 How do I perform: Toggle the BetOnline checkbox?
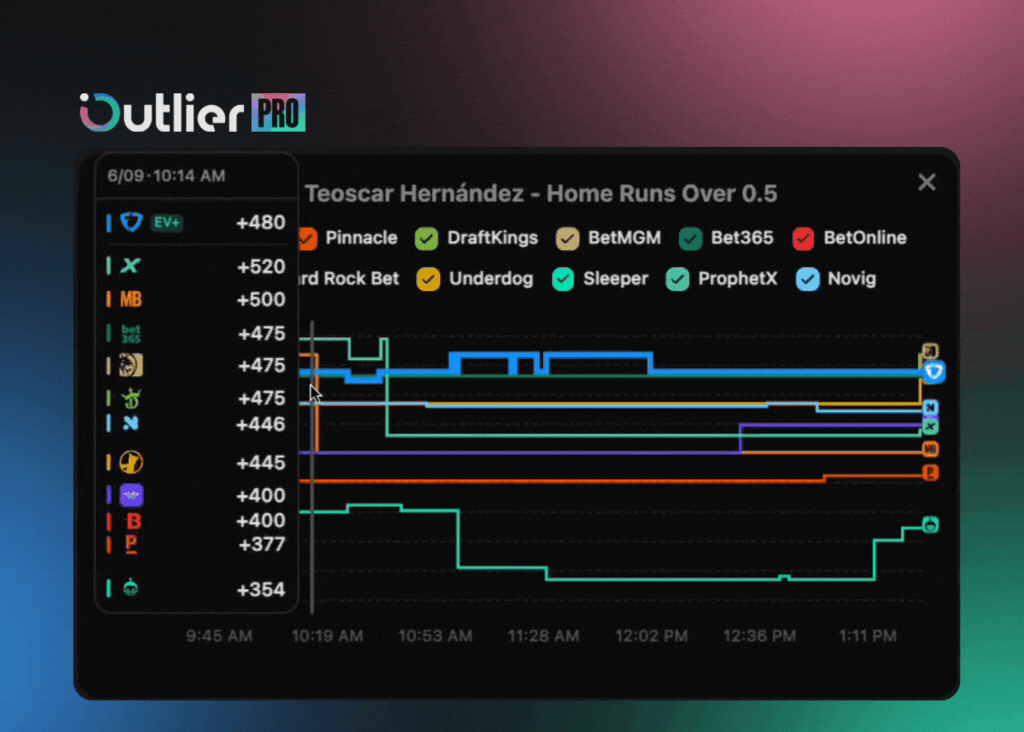(803, 238)
